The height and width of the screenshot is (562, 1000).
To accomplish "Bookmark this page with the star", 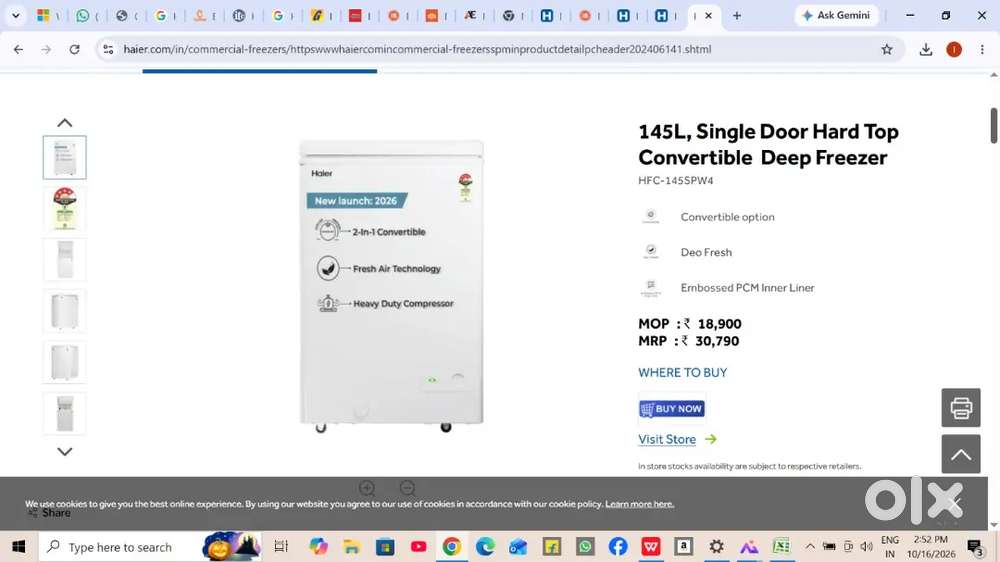I will (x=886, y=49).
